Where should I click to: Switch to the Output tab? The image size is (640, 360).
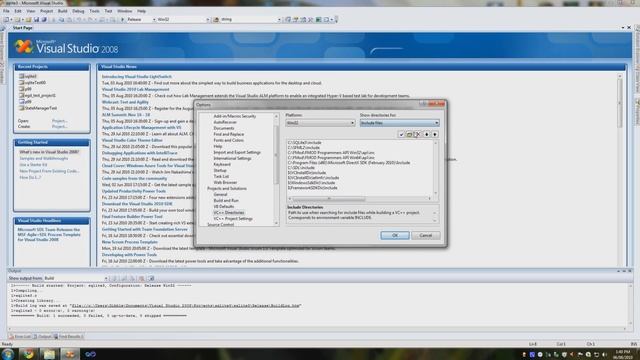coord(42,337)
